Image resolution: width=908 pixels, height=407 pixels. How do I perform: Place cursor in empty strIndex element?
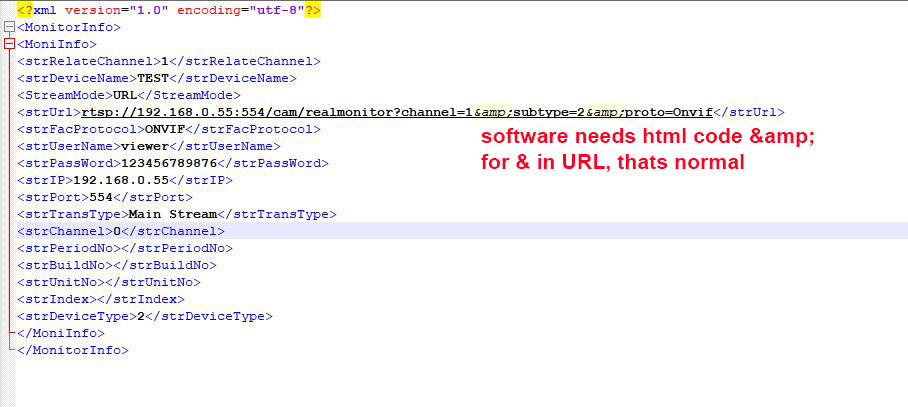[97, 299]
